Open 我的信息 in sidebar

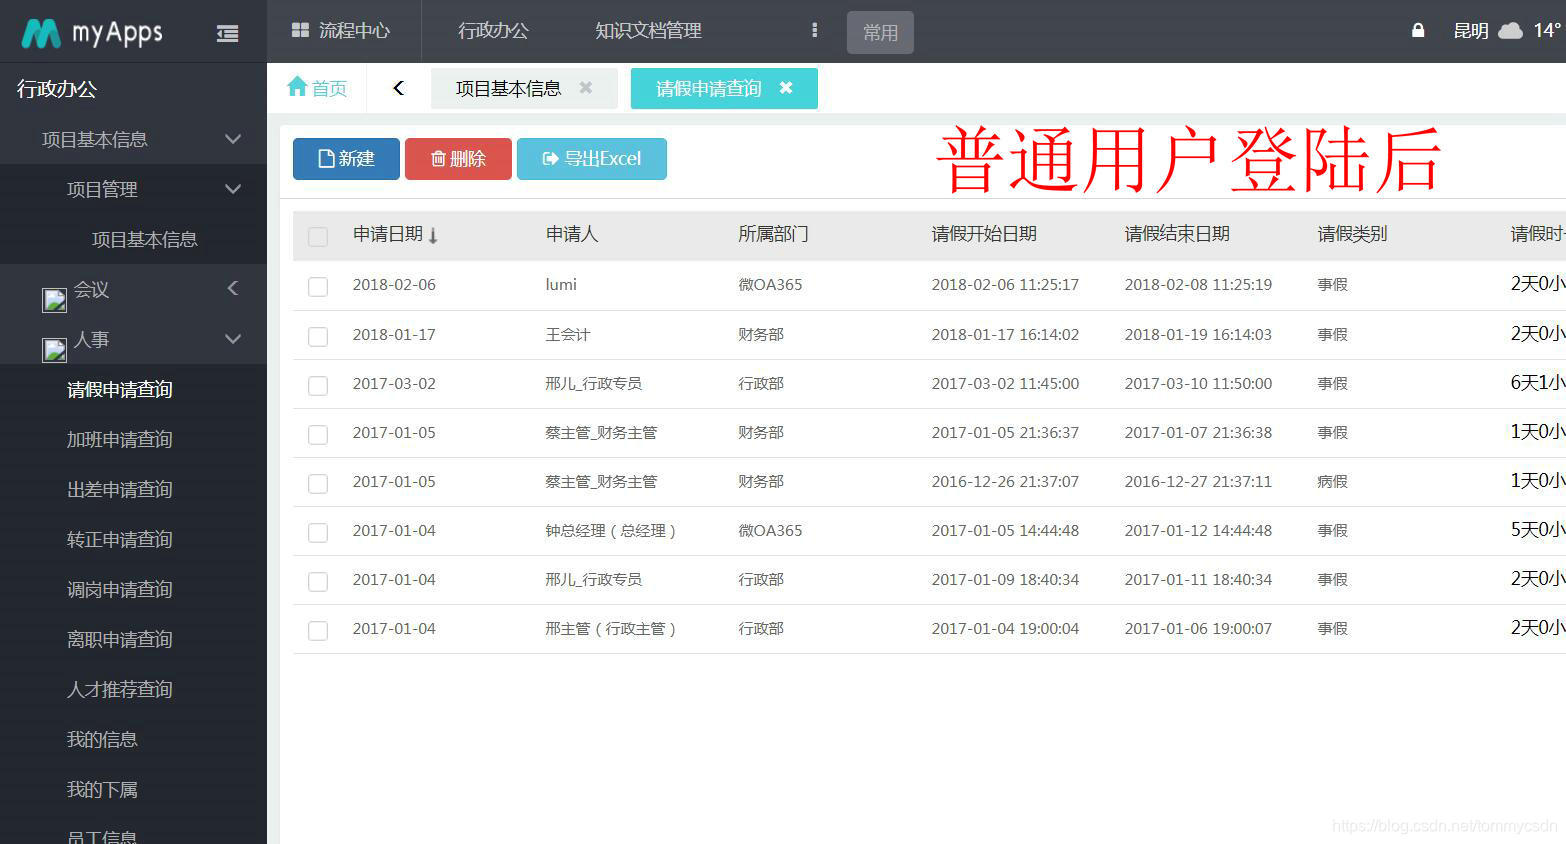[102, 739]
